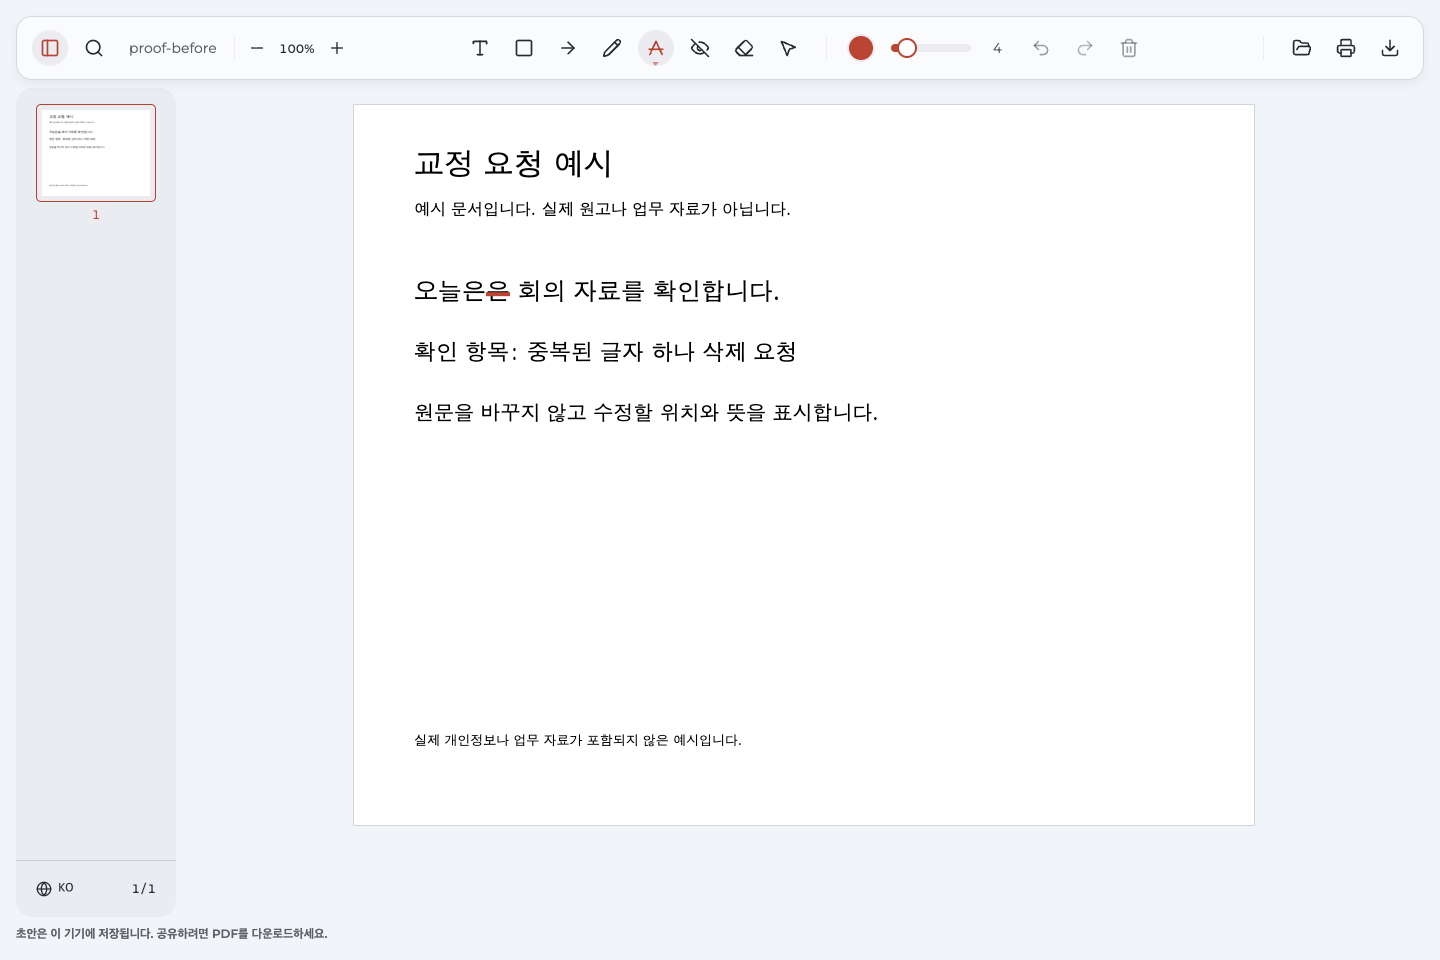Select page 1 thumbnail
The height and width of the screenshot is (960, 1440).
[96, 153]
